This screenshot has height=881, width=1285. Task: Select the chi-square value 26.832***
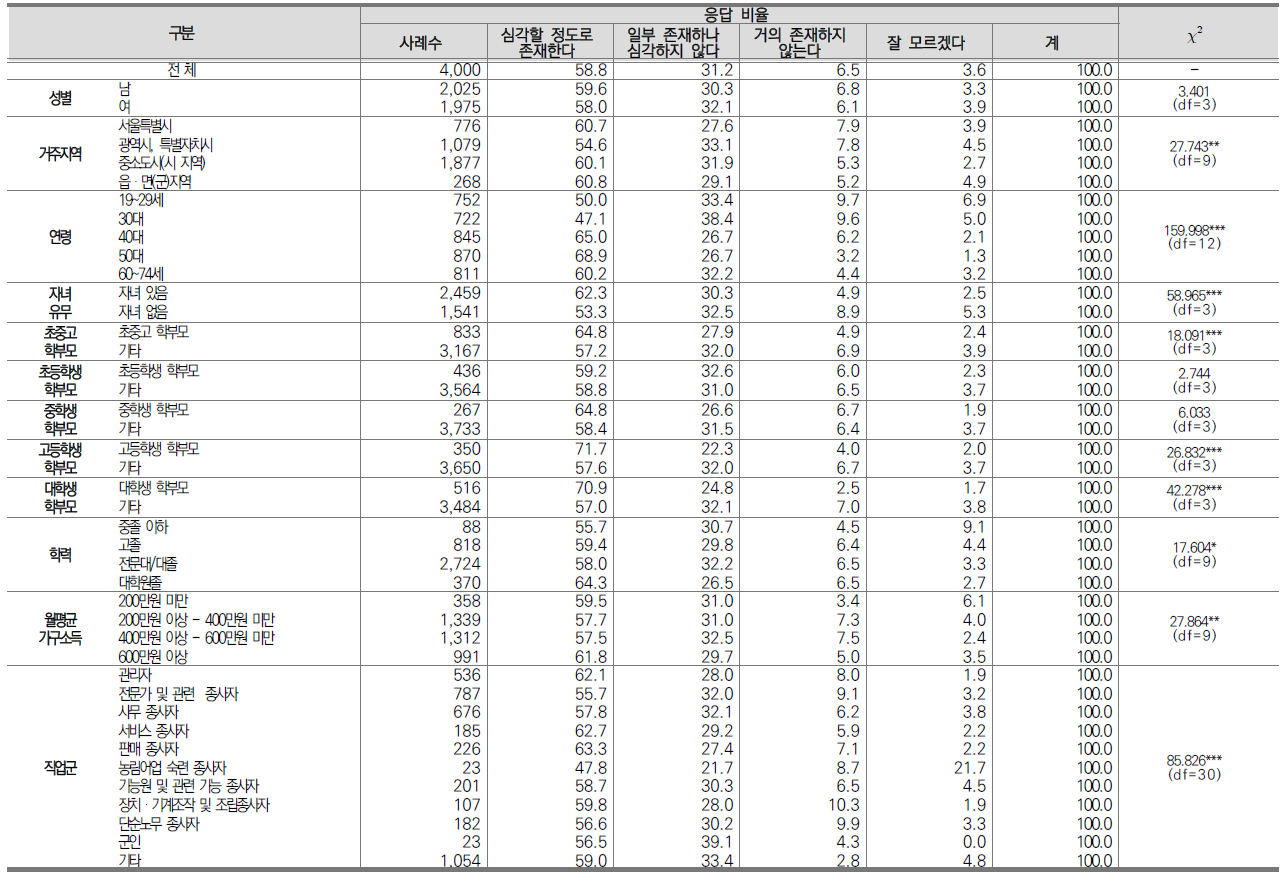pos(1195,453)
